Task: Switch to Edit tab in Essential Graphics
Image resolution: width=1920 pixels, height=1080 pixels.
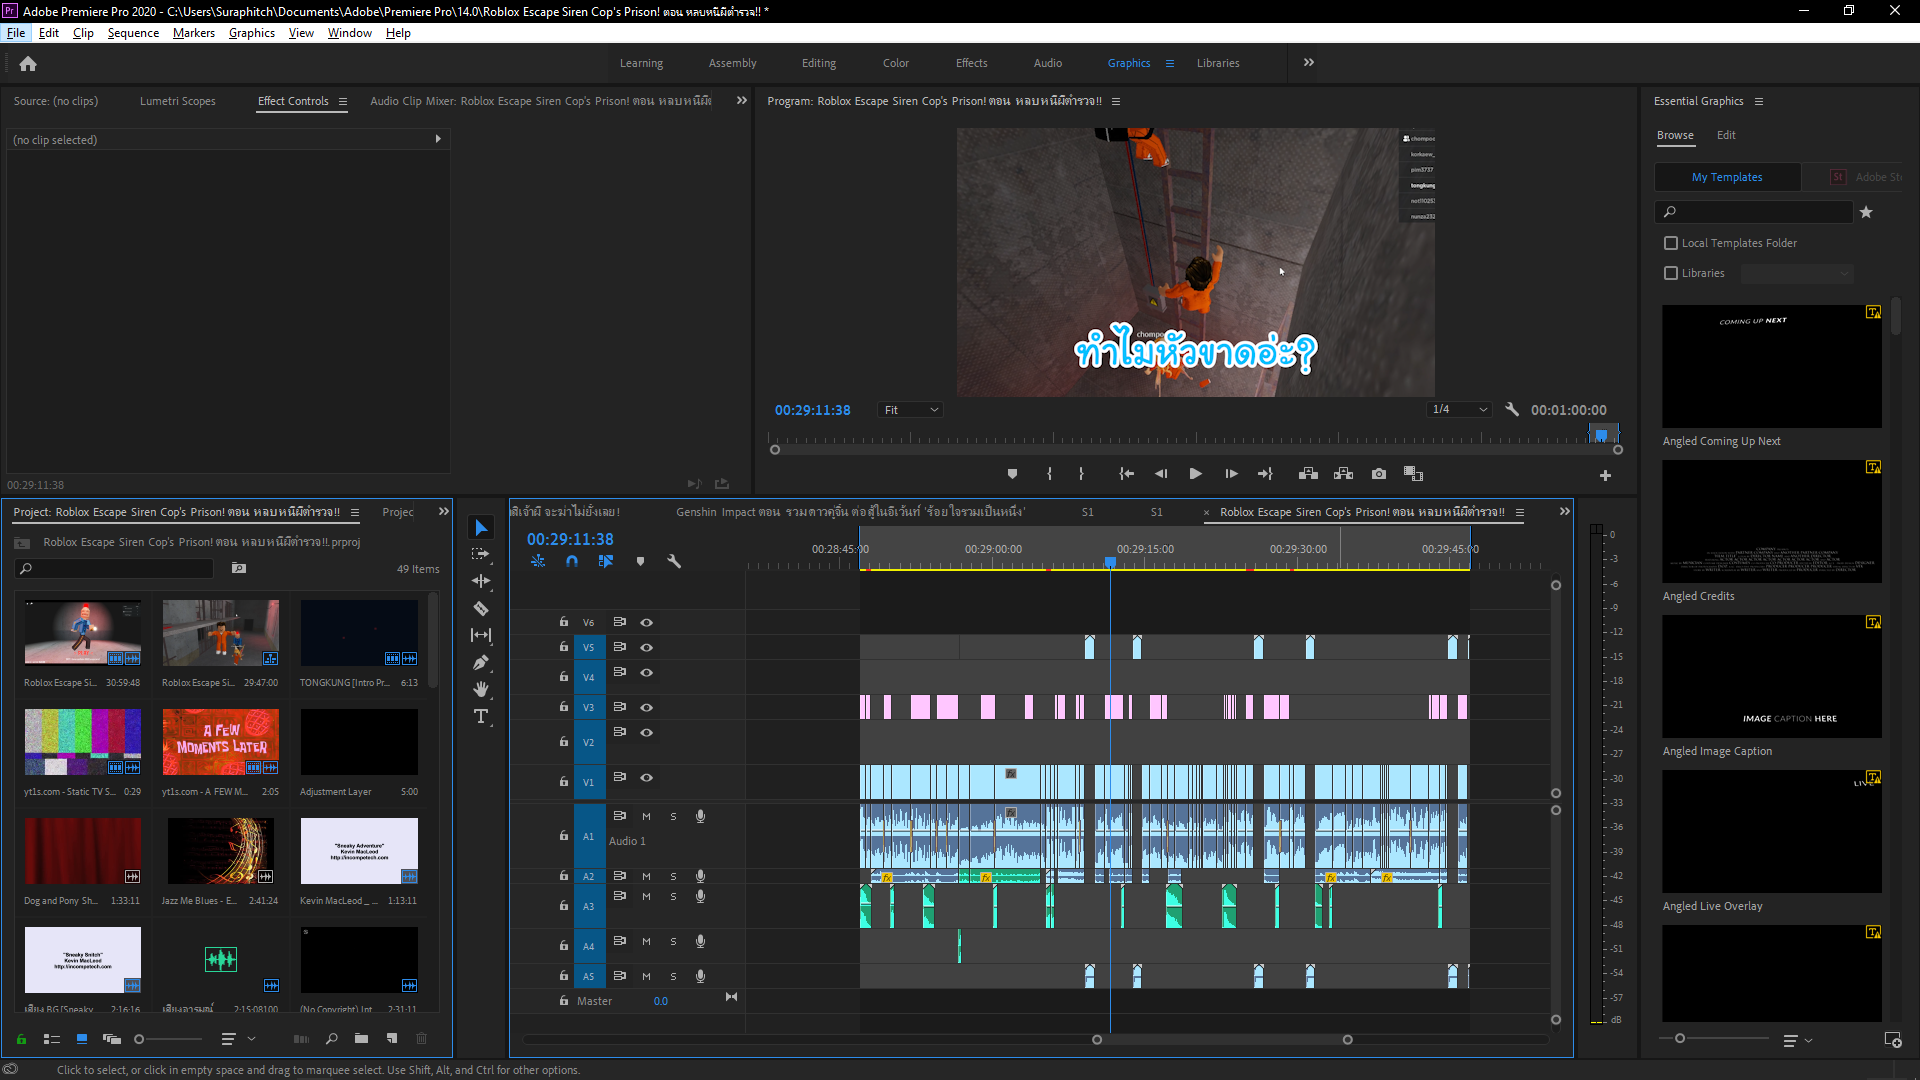Action: coord(1726,135)
